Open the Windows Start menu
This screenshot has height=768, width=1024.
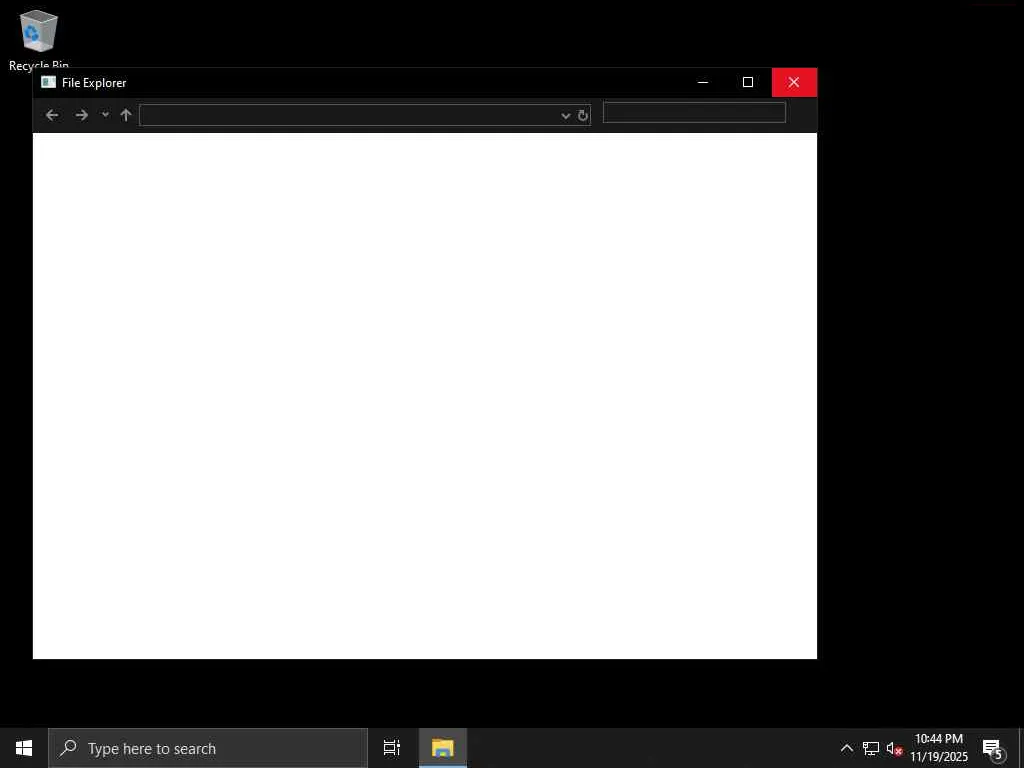pyautogui.click(x=24, y=748)
